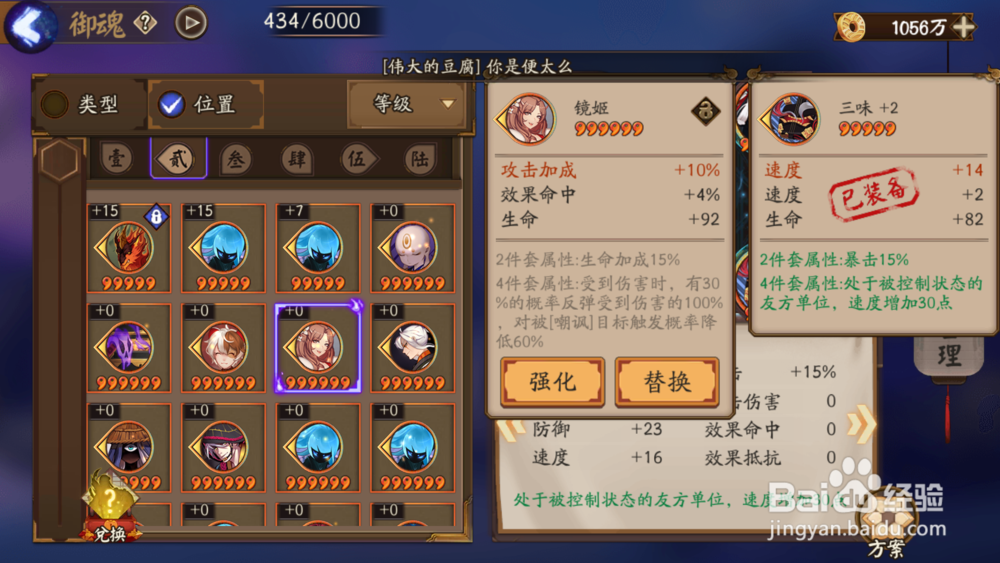Open the 御魂 help question mark
Screen dimensions: 1000x563
145,24
